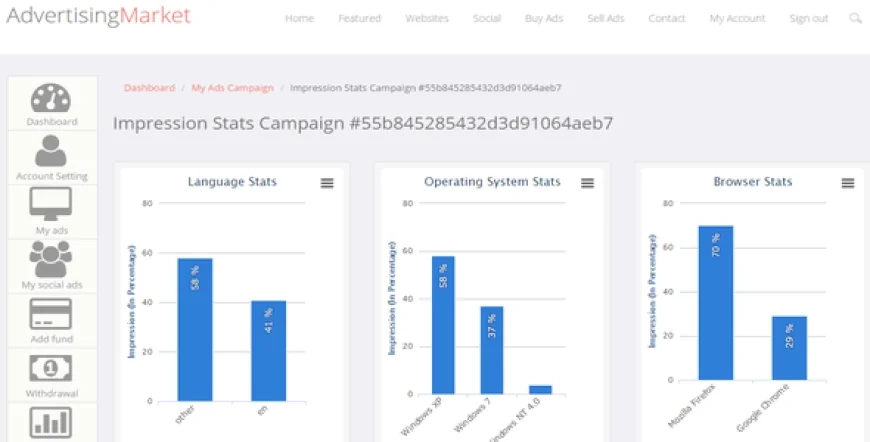Click the bar chart icon in sidebar
Screen dimensions: 870x442
tap(51, 422)
